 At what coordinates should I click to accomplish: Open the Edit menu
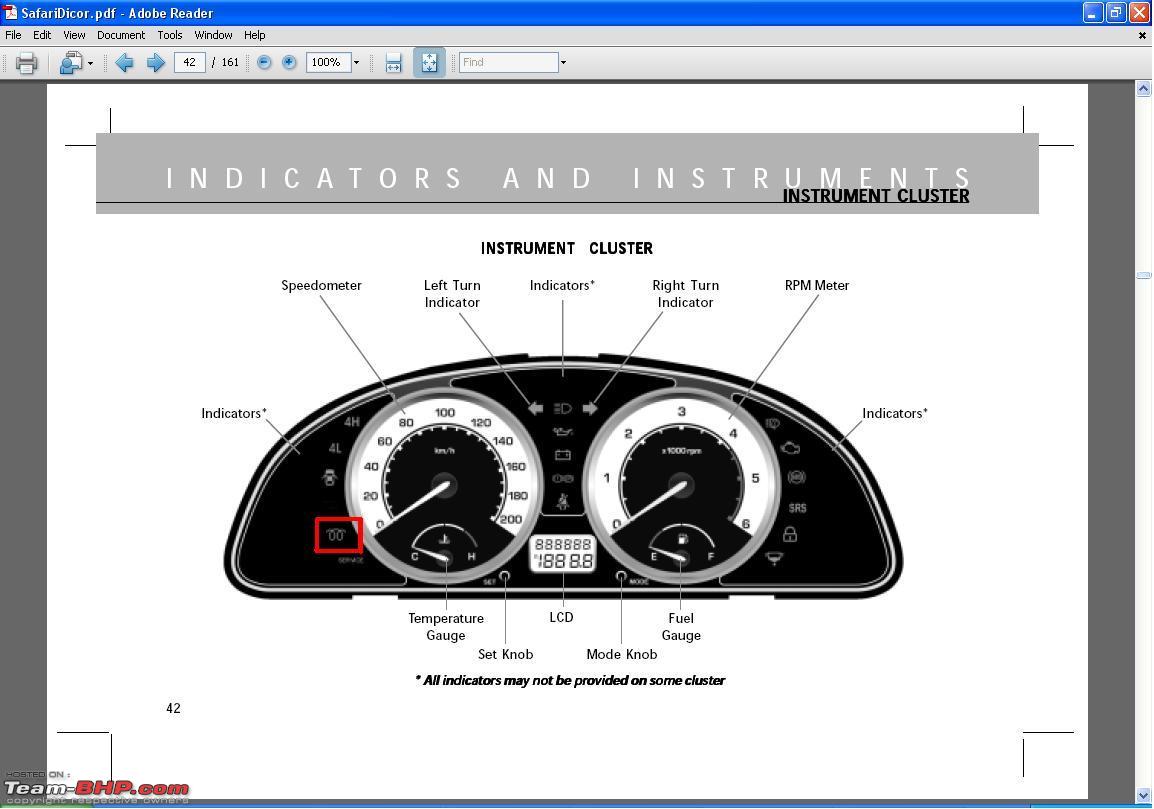[x=42, y=35]
